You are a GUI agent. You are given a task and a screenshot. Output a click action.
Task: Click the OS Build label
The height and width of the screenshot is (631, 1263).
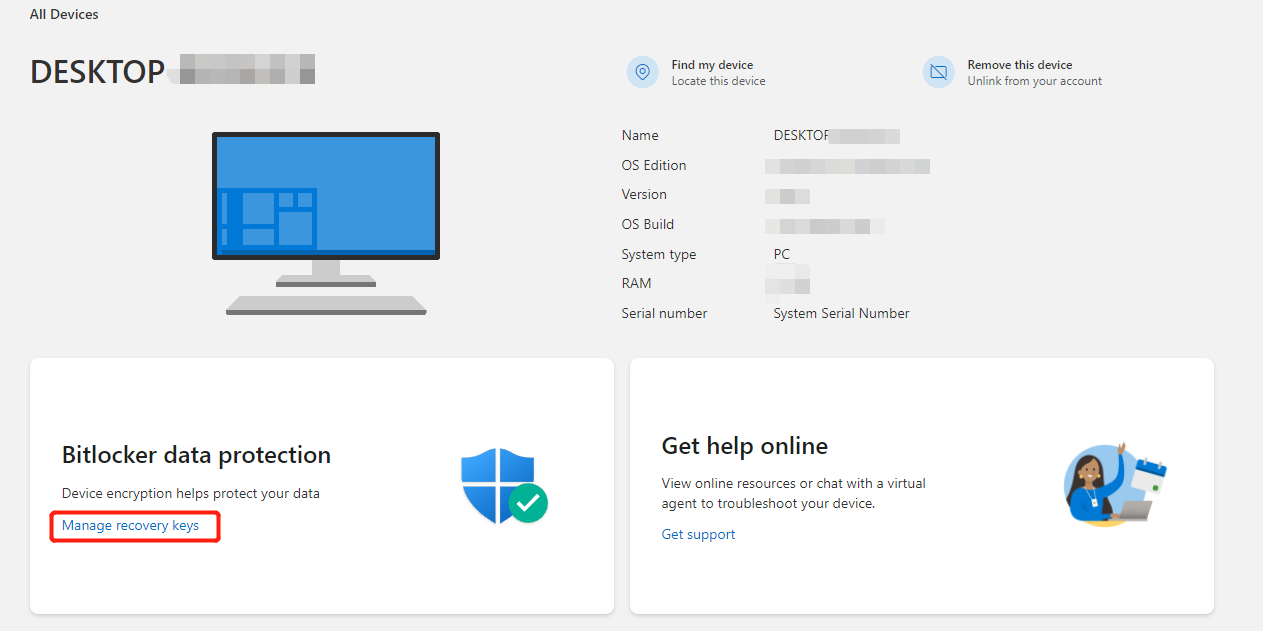(x=648, y=224)
